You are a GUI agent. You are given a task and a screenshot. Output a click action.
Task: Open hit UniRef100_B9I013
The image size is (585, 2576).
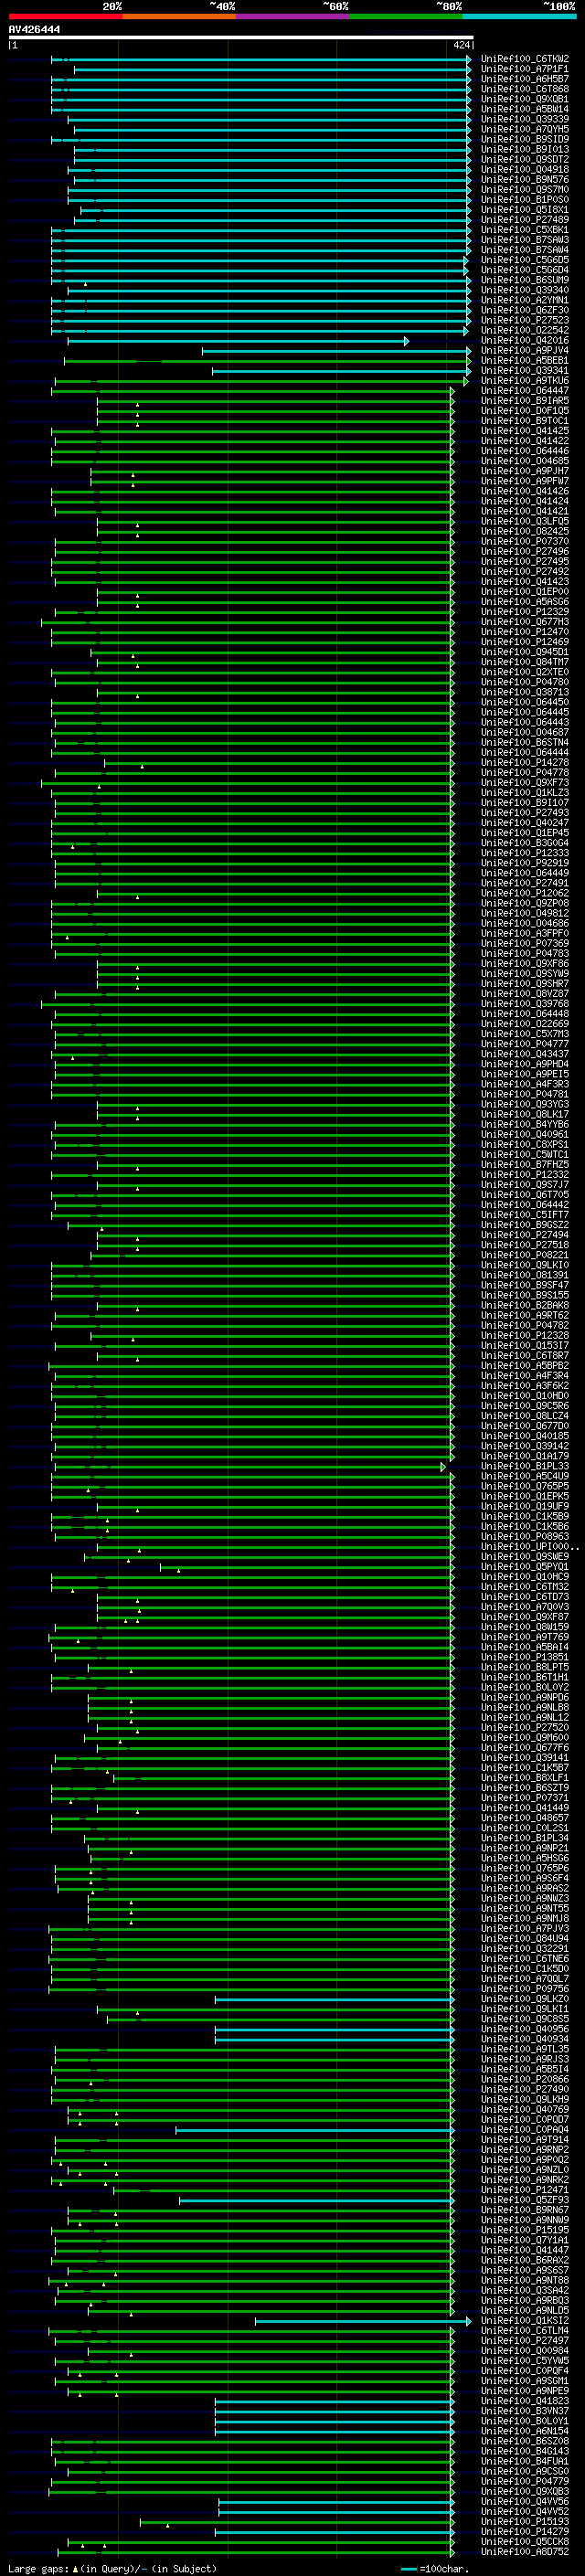click(x=525, y=149)
